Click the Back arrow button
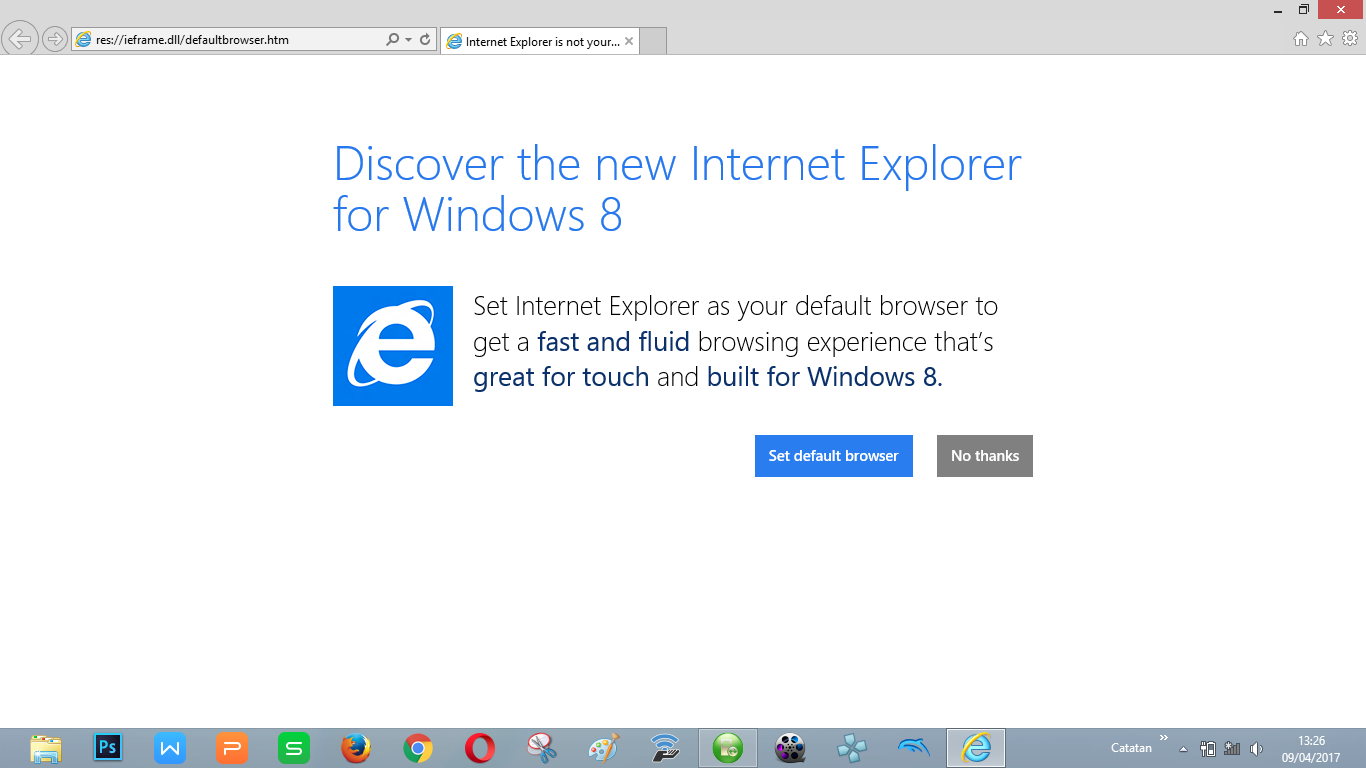This screenshot has width=1366, height=768. coord(20,39)
